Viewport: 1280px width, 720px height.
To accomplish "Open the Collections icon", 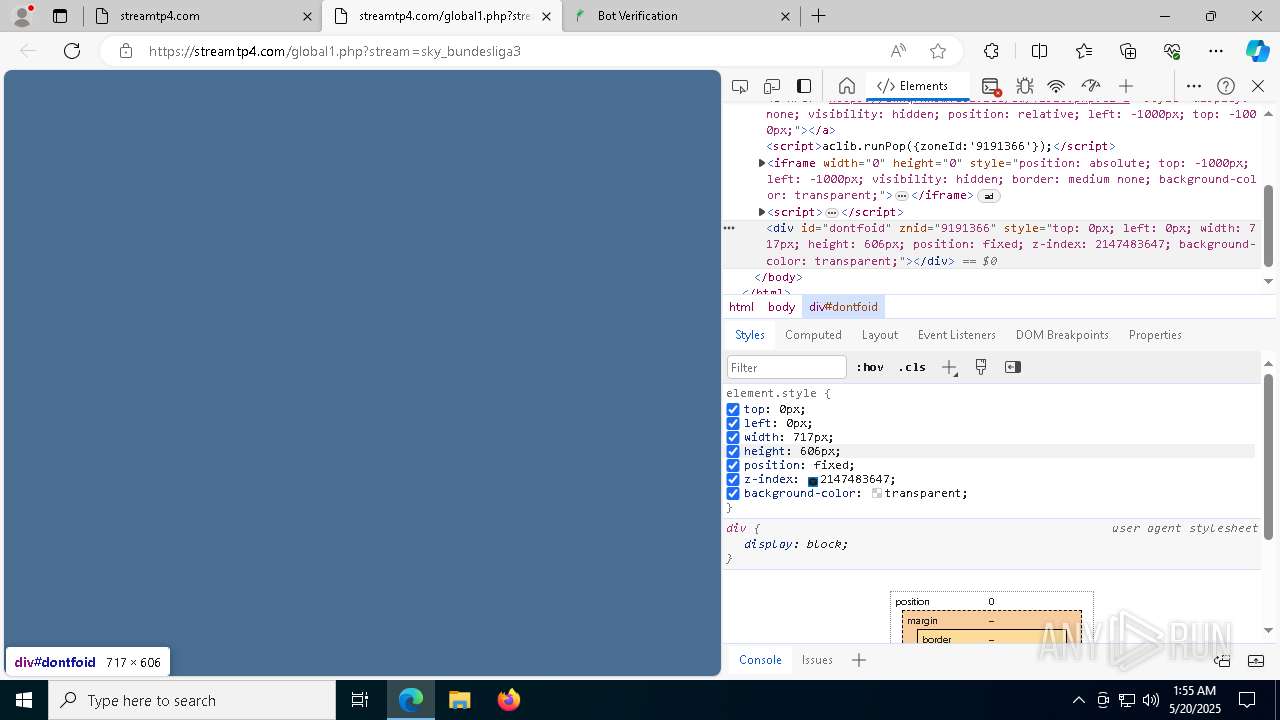I will (1128, 51).
